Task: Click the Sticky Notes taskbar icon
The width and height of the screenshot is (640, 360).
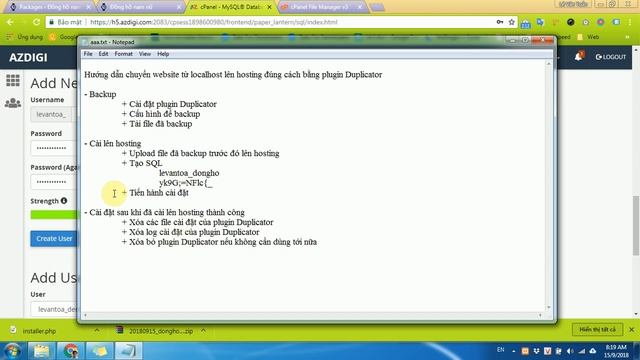Action: 99,351
